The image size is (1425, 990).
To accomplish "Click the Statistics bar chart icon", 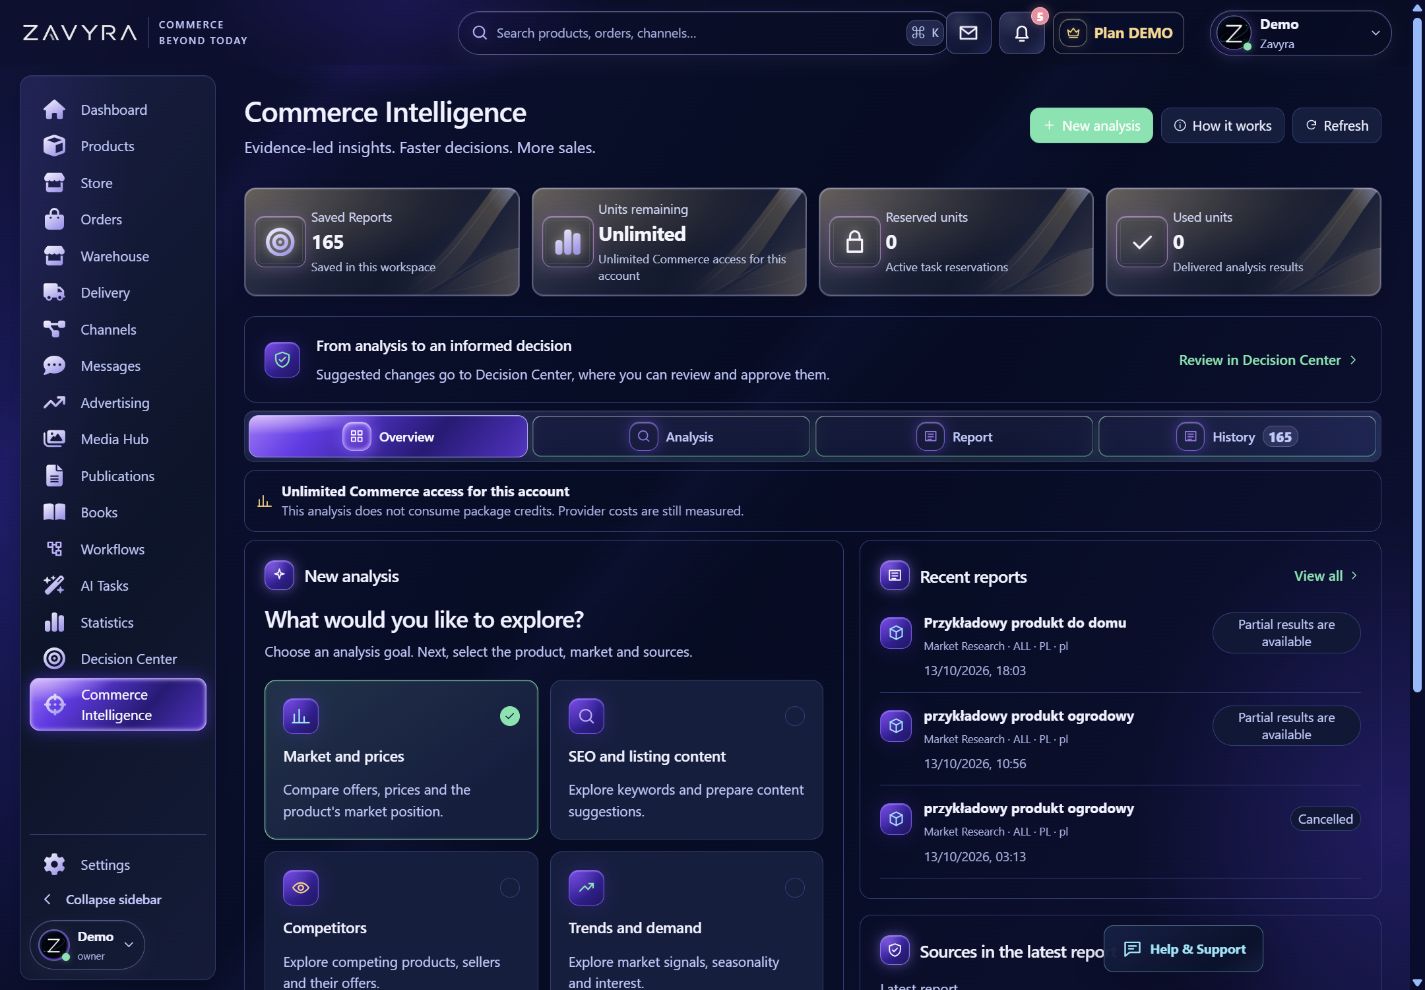I will pos(54,622).
